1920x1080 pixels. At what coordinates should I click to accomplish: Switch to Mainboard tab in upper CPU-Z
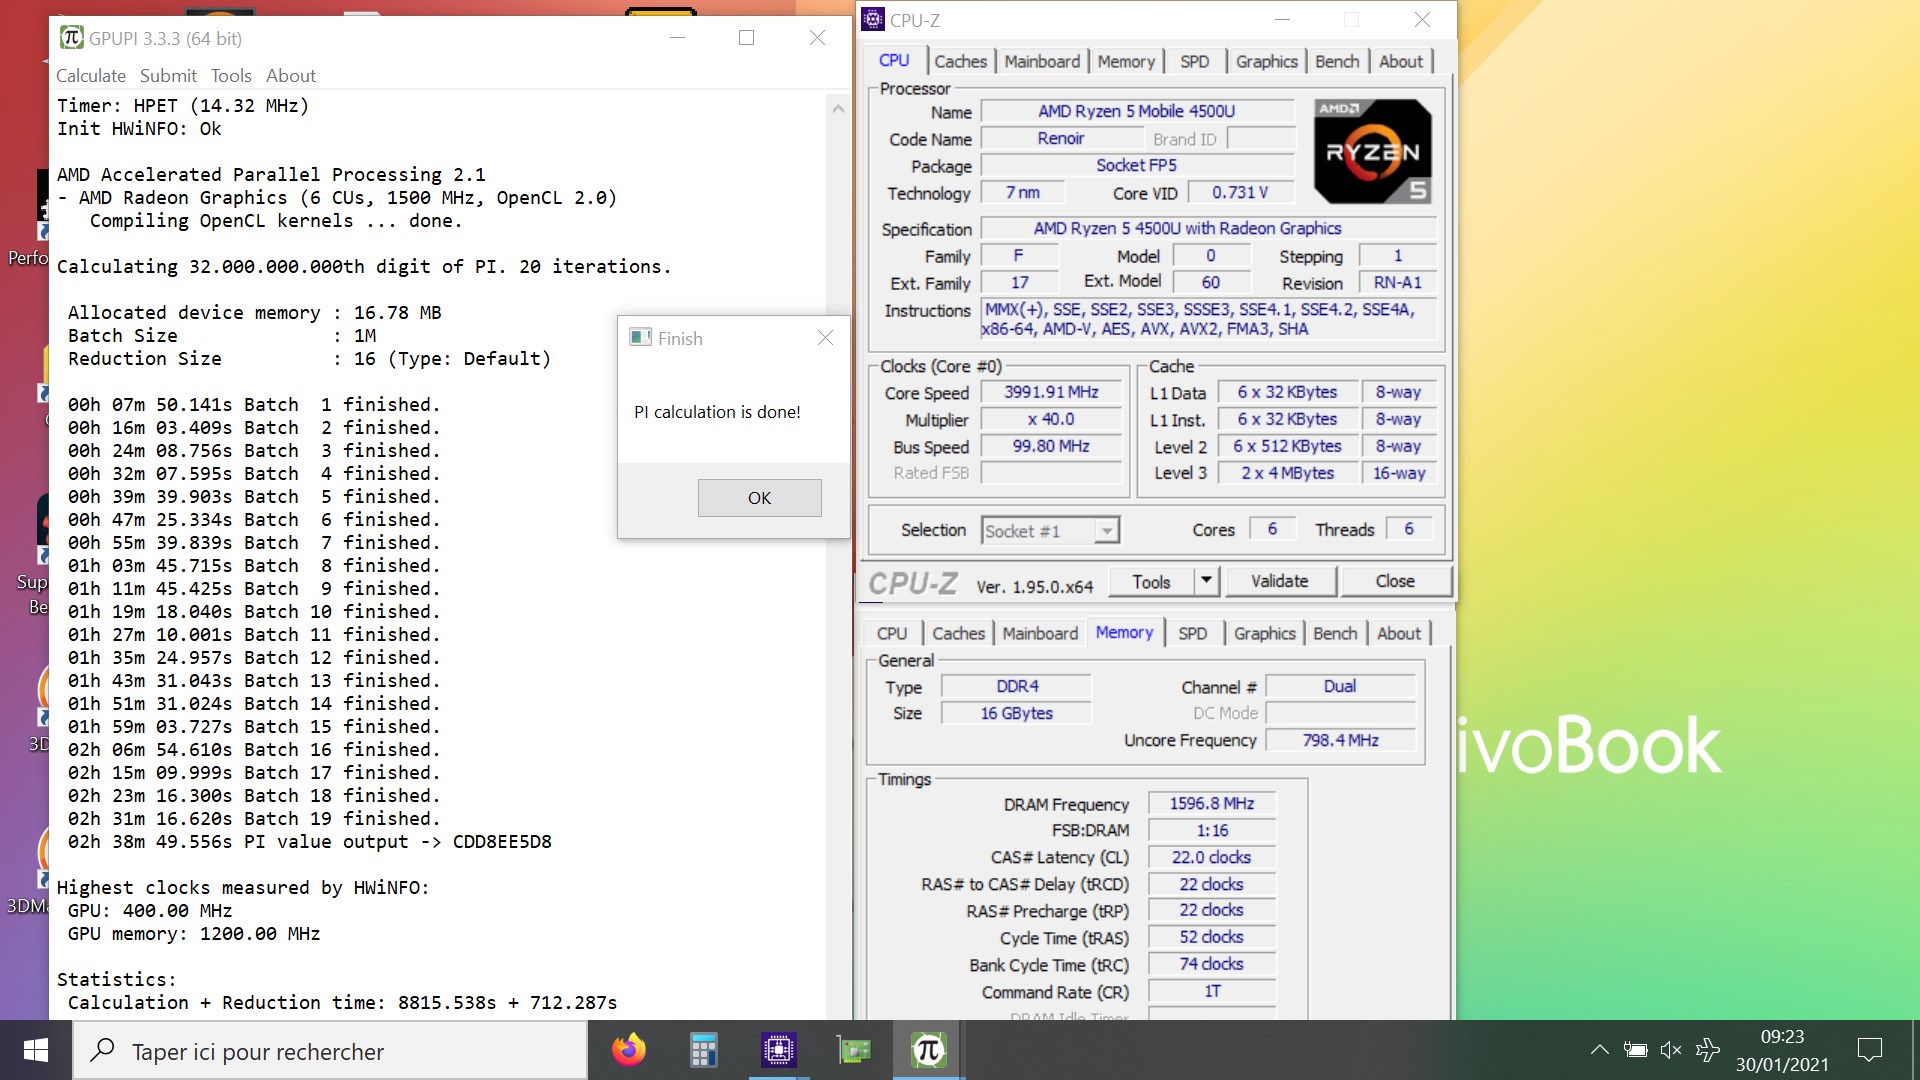[x=1042, y=62]
